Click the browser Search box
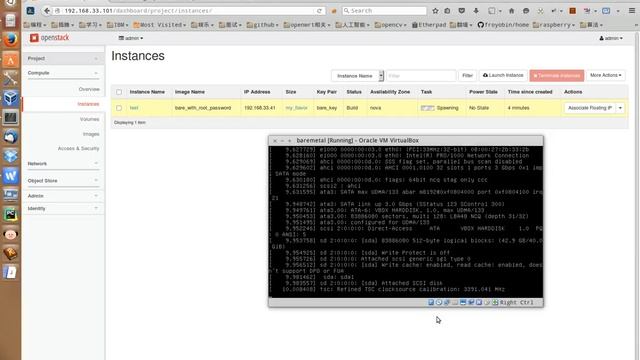 (384, 11)
